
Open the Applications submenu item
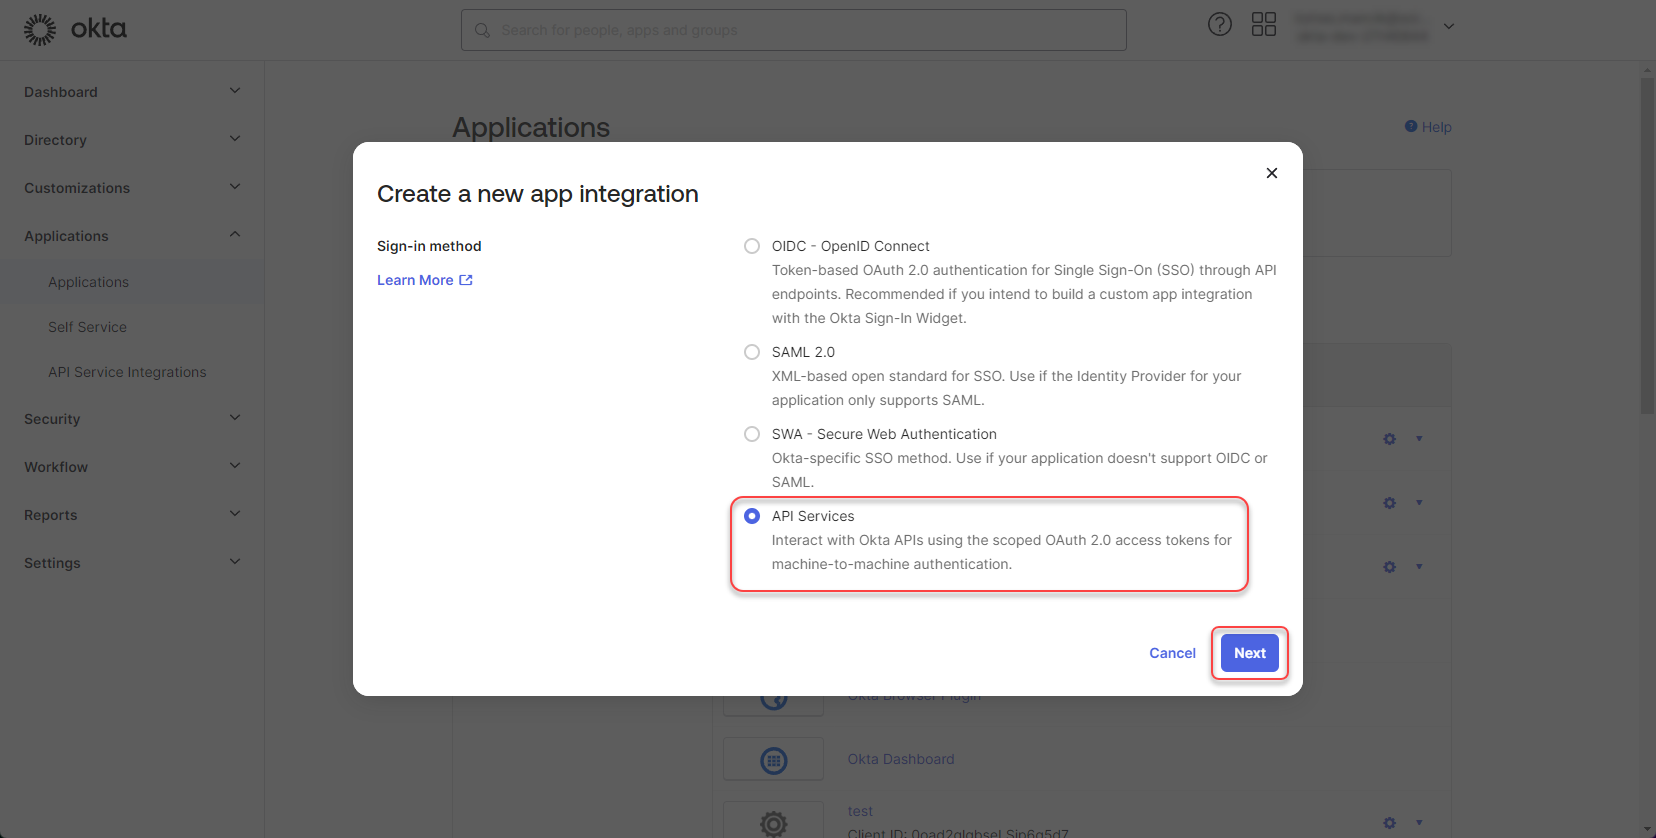tap(88, 282)
